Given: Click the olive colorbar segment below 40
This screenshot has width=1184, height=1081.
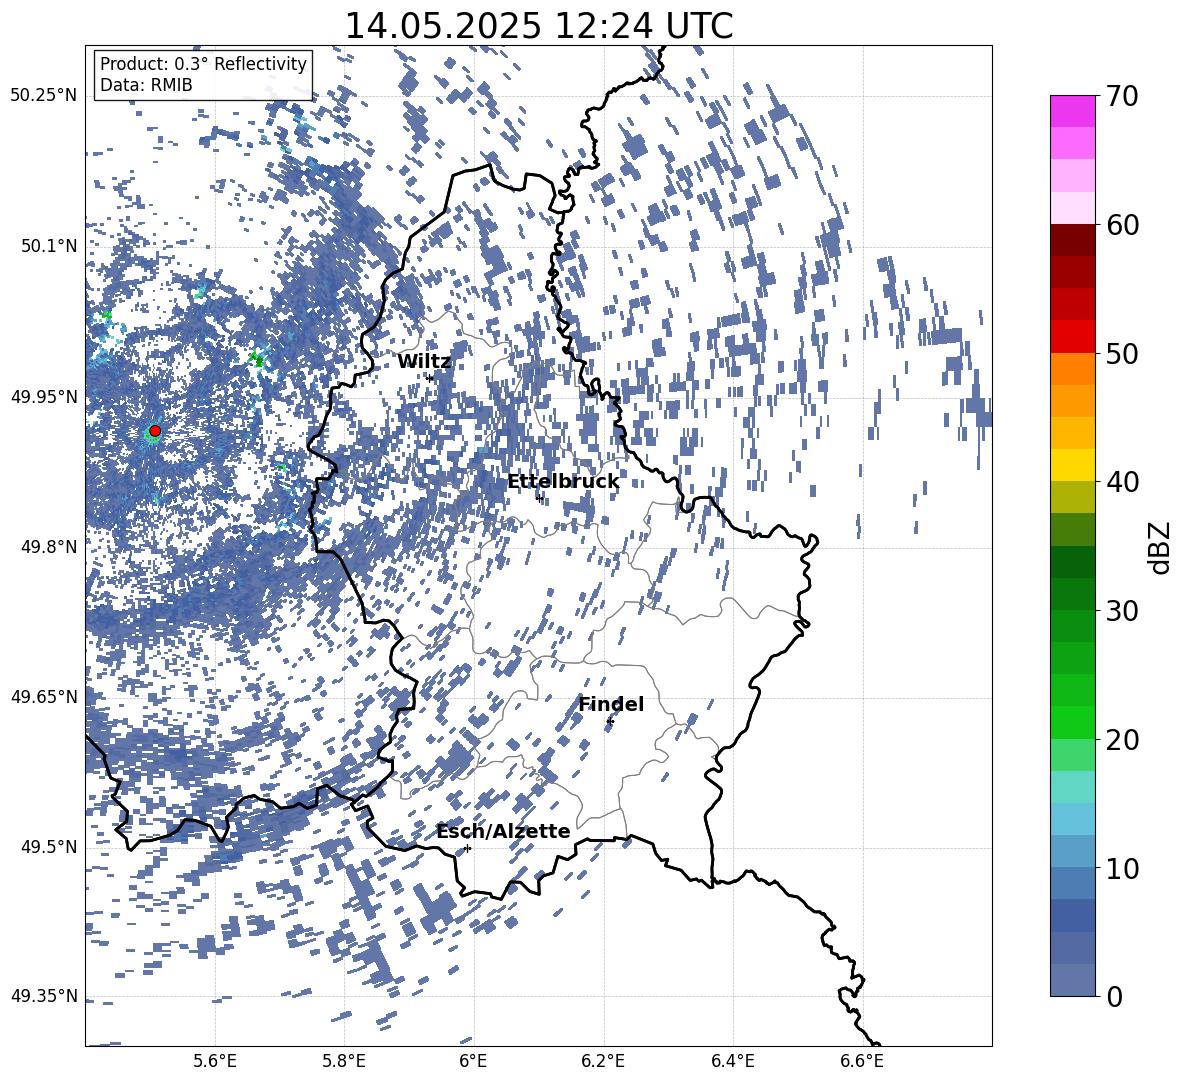Looking at the screenshot, I should click(1072, 497).
